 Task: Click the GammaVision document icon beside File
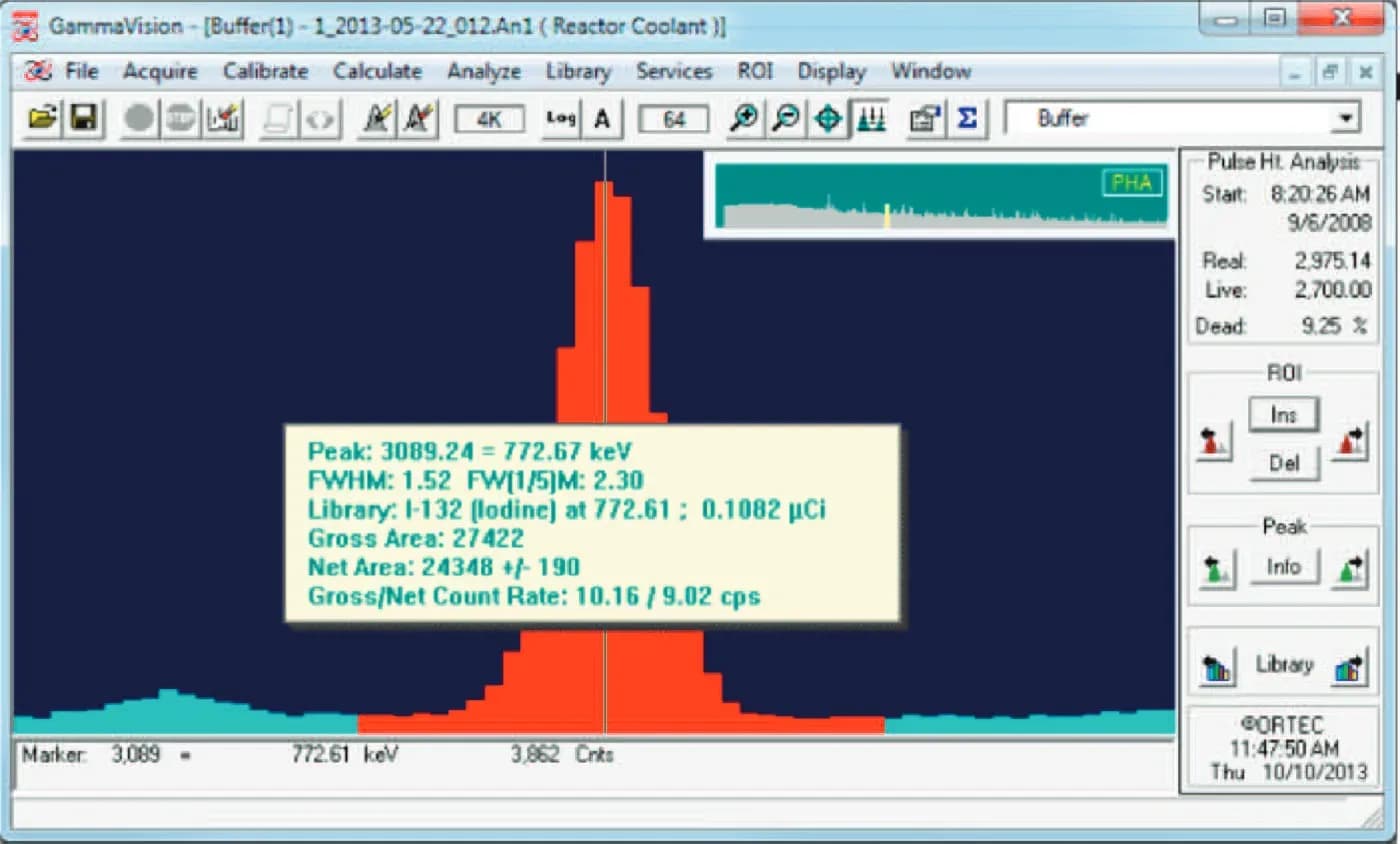pyautogui.click(x=38, y=71)
